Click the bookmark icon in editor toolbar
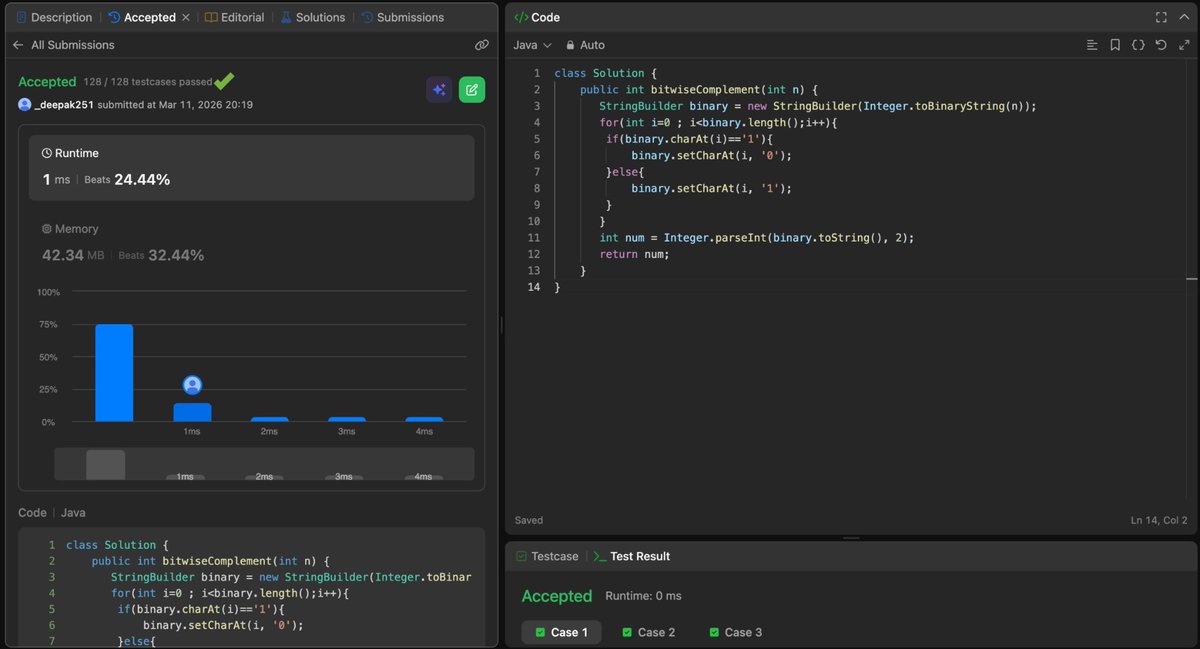Viewport: 1200px width, 649px height. tap(1115, 45)
